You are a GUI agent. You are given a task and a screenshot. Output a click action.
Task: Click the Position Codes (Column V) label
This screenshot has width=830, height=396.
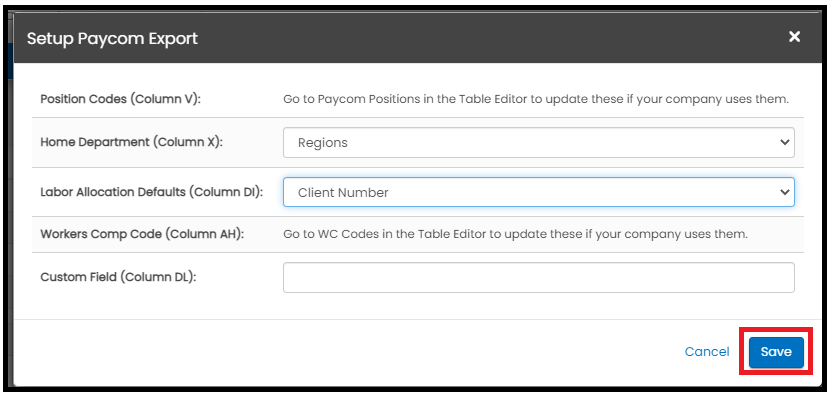[121, 100]
